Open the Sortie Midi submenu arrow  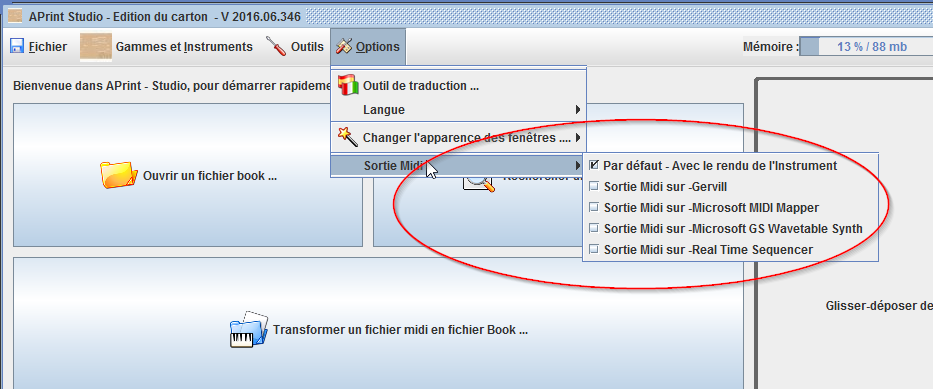(x=578, y=165)
